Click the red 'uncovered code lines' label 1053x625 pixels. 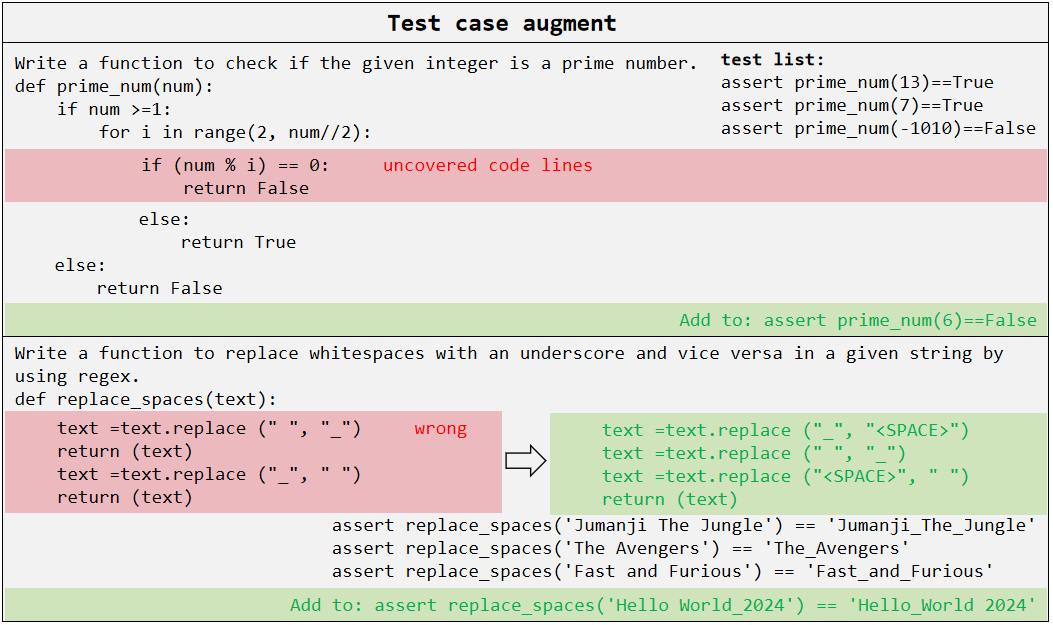487,166
